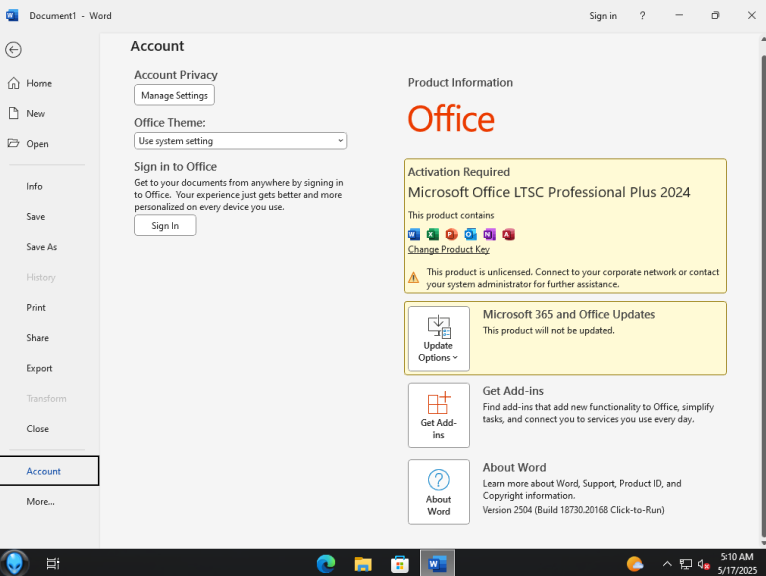766x576 pixels.
Task: Open File Explorer from the taskbar
Action: (x=363, y=564)
